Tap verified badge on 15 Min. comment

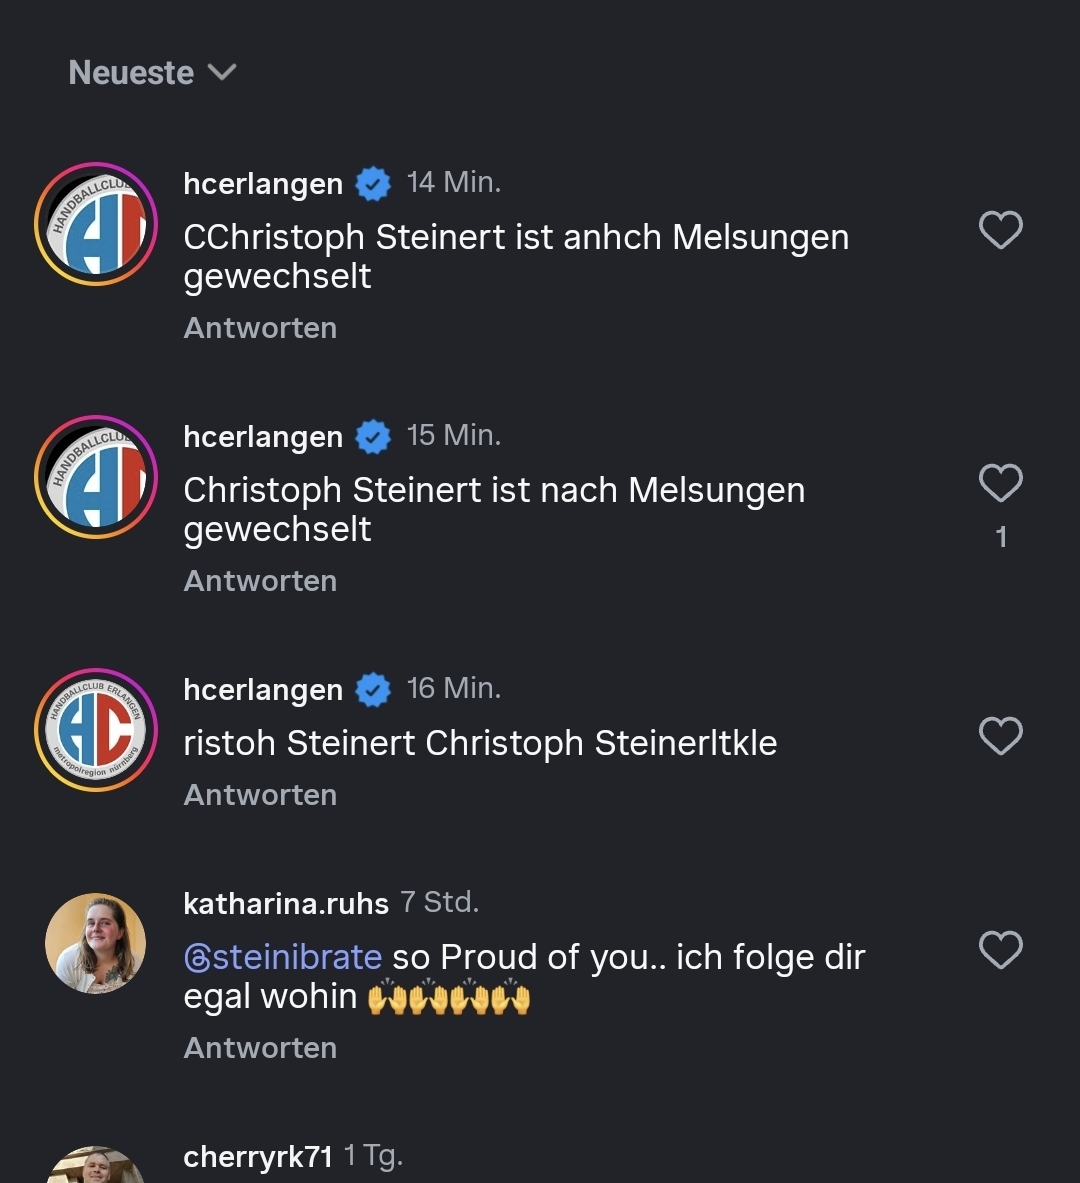(x=373, y=437)
